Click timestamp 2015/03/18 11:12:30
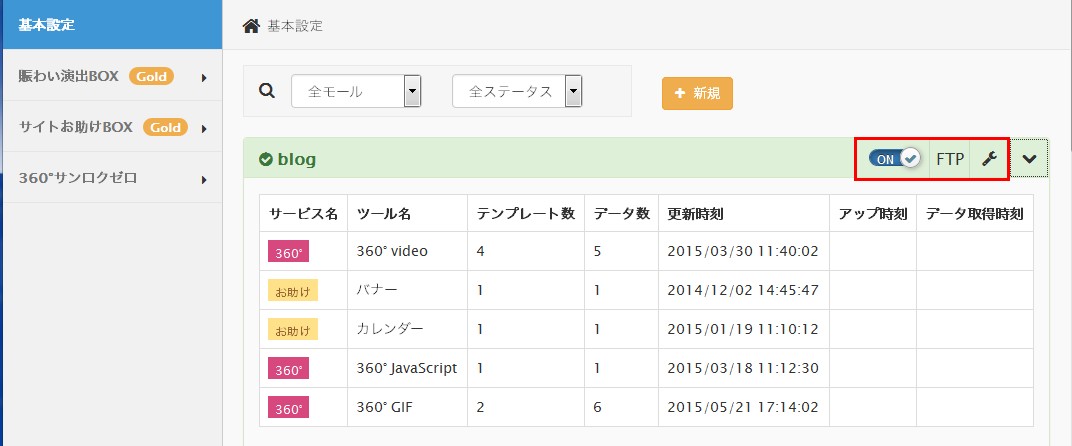 pyautogui.click(x=743, y=368)
